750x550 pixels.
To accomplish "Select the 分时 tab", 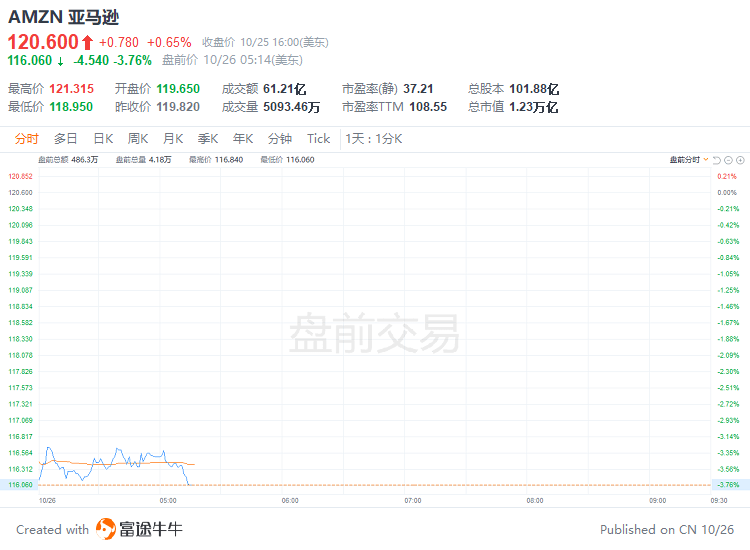I will click(26, 139).
